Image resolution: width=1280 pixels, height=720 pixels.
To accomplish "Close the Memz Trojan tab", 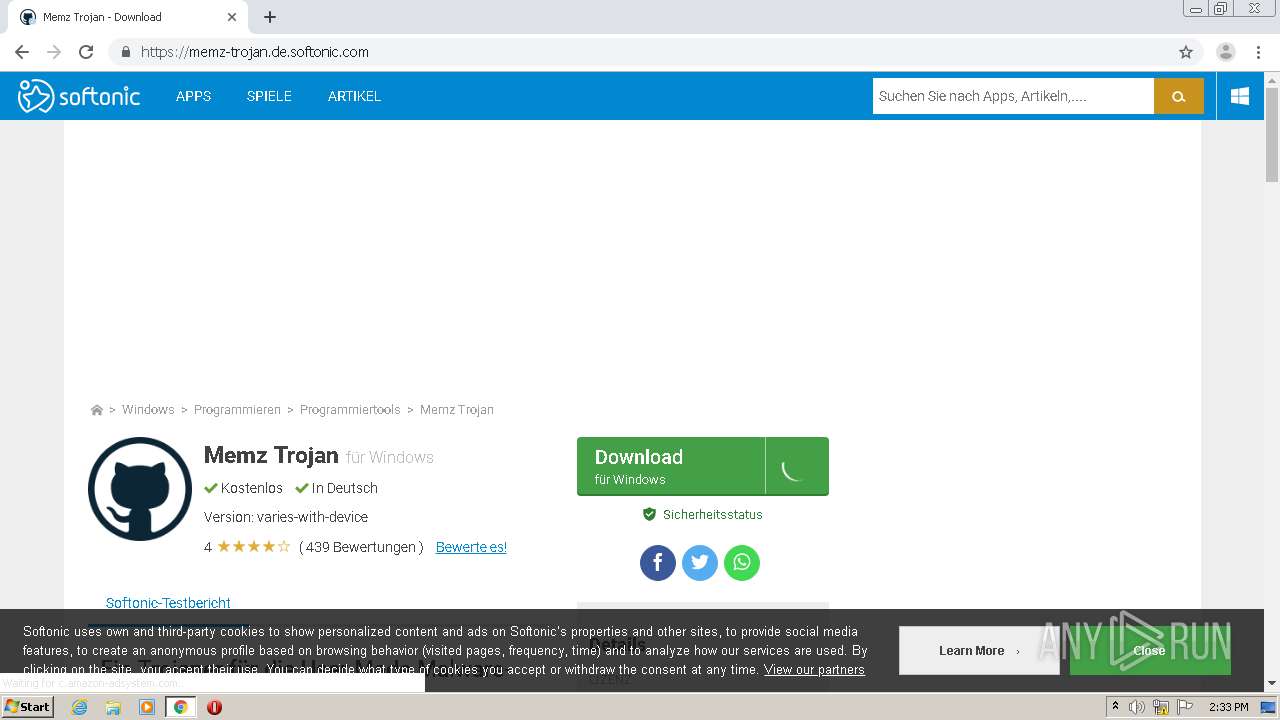I will pyautogui.click(x=232, y=17).
